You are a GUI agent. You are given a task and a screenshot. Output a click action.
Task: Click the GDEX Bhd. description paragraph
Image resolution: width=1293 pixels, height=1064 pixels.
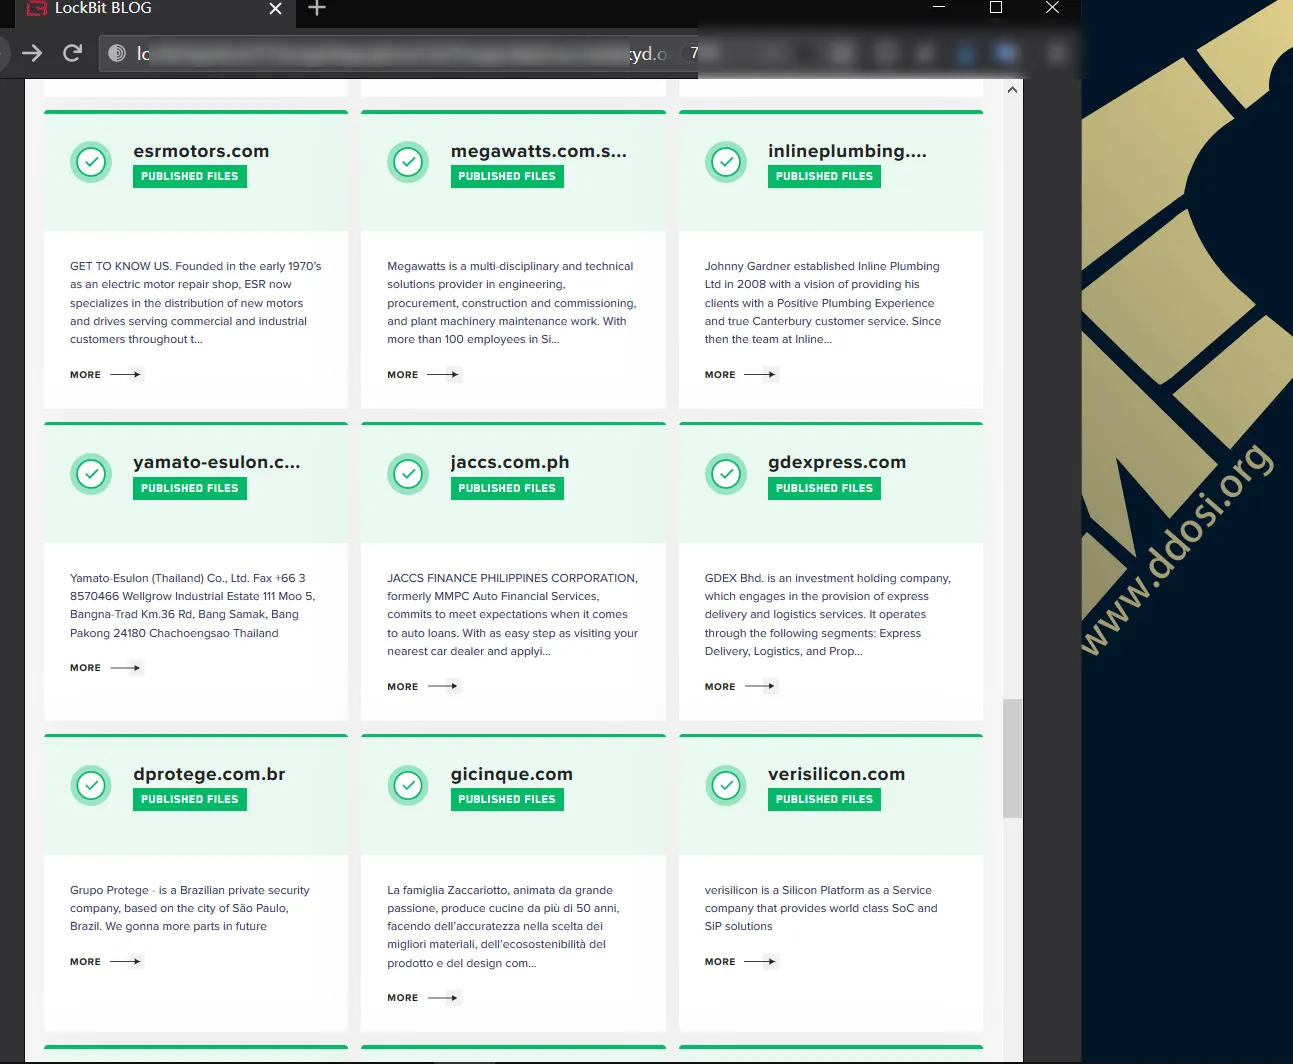point(828,615)
